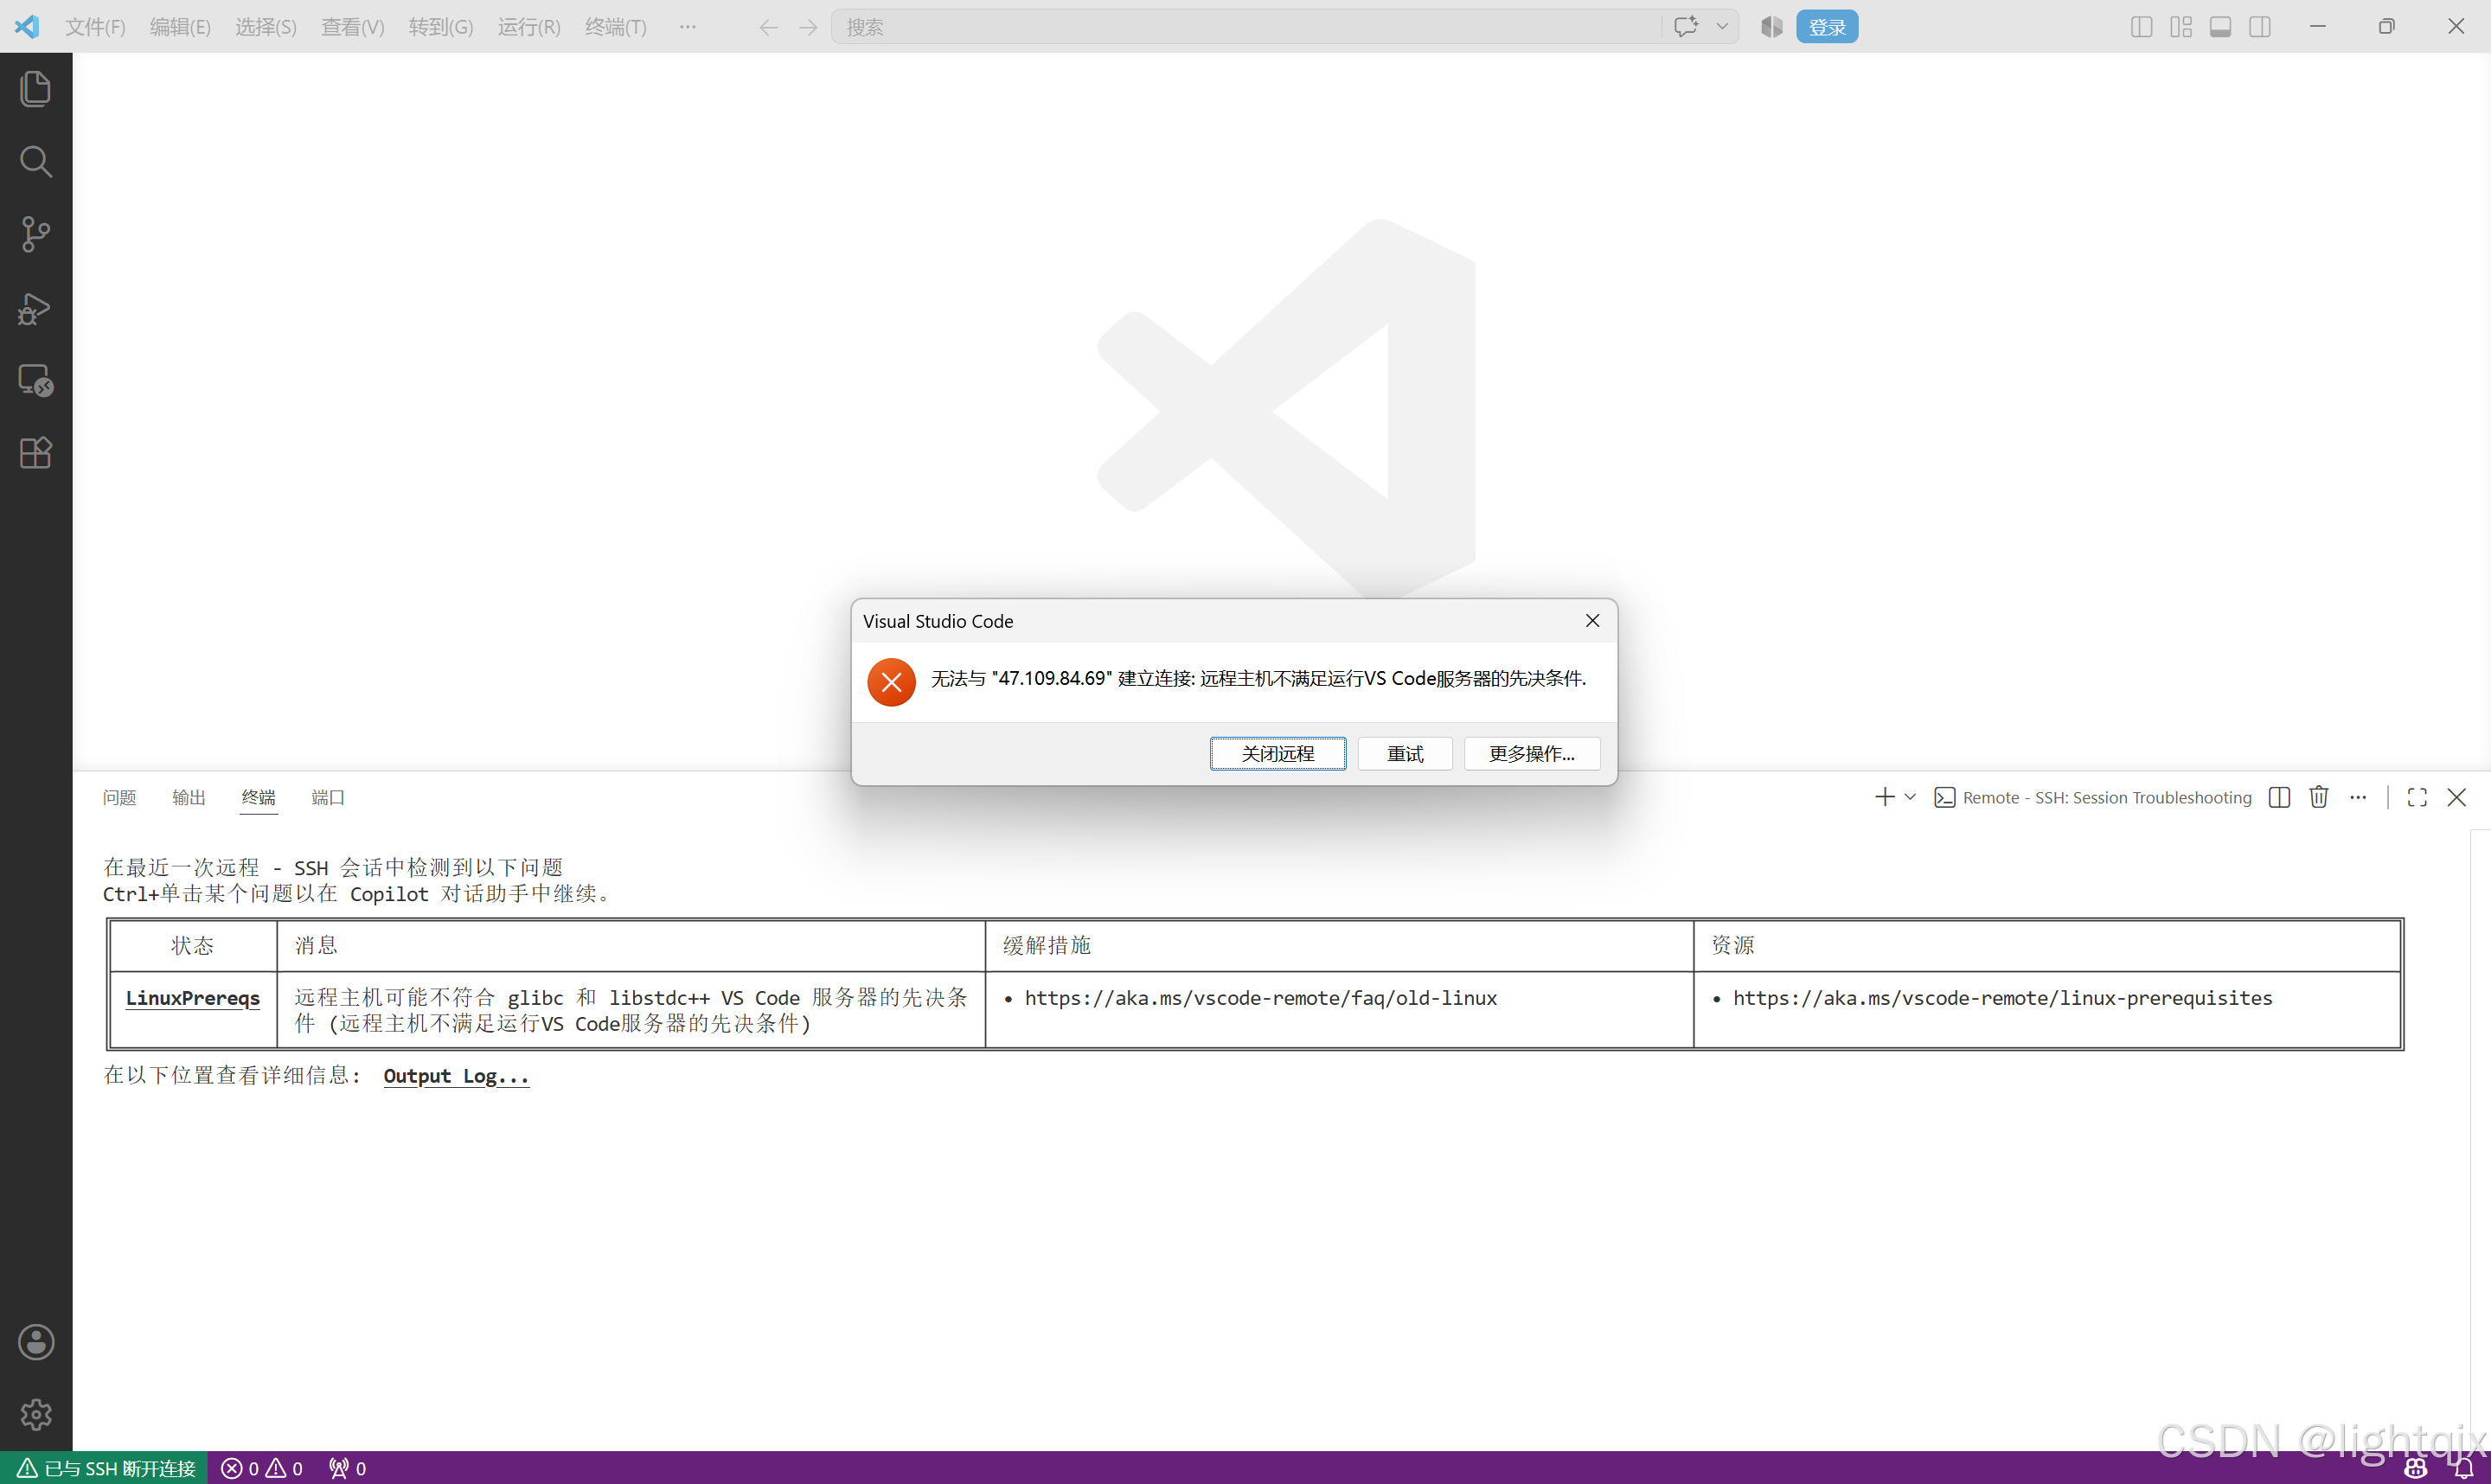
Task: Kill terminal with trash icon
Action: (x=2319, y=797)
